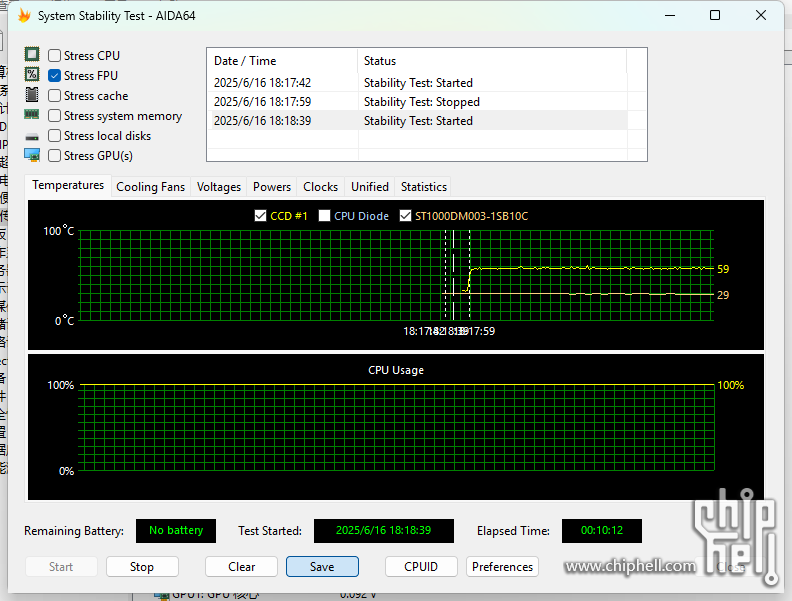Click the Test Started value 2025/6/16 18:18:39
This screenshot has height=601, width=792.
pyautogui.click(x=384, y=531)
